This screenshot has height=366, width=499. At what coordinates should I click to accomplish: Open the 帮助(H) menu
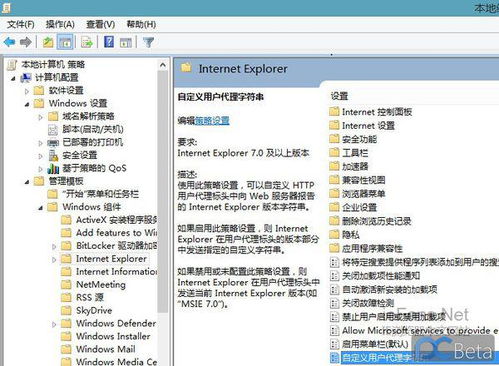[x=141, y=24]
